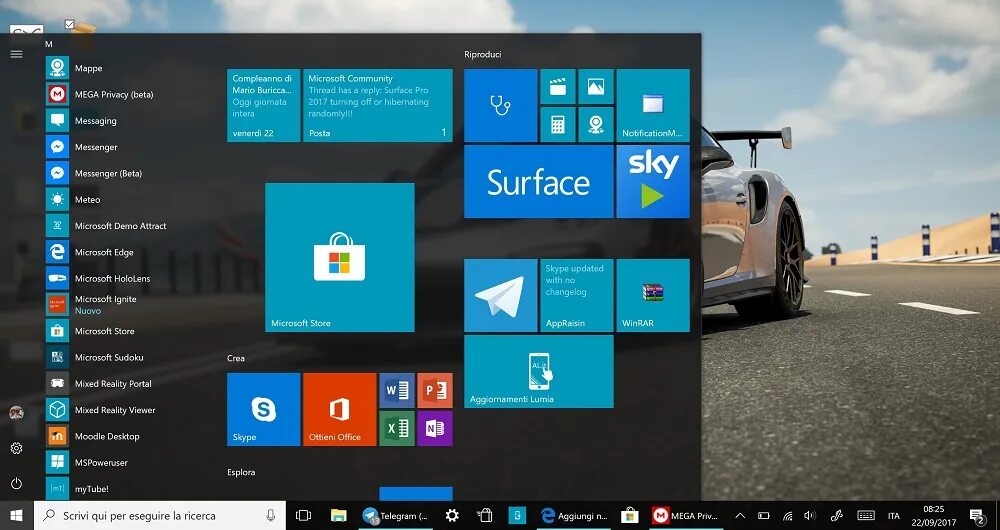Open the Settings gear on the taskbar
Screen dimensions: 1000x530
point(452,515)
